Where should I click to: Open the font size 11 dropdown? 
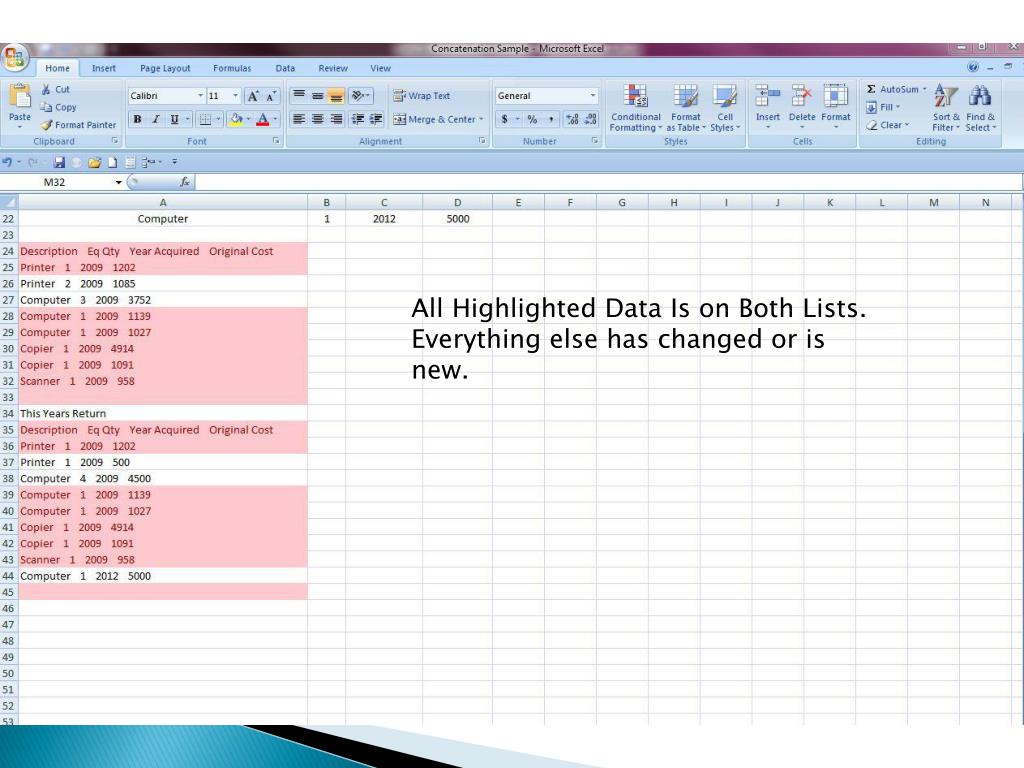click(x=235, y=96)
